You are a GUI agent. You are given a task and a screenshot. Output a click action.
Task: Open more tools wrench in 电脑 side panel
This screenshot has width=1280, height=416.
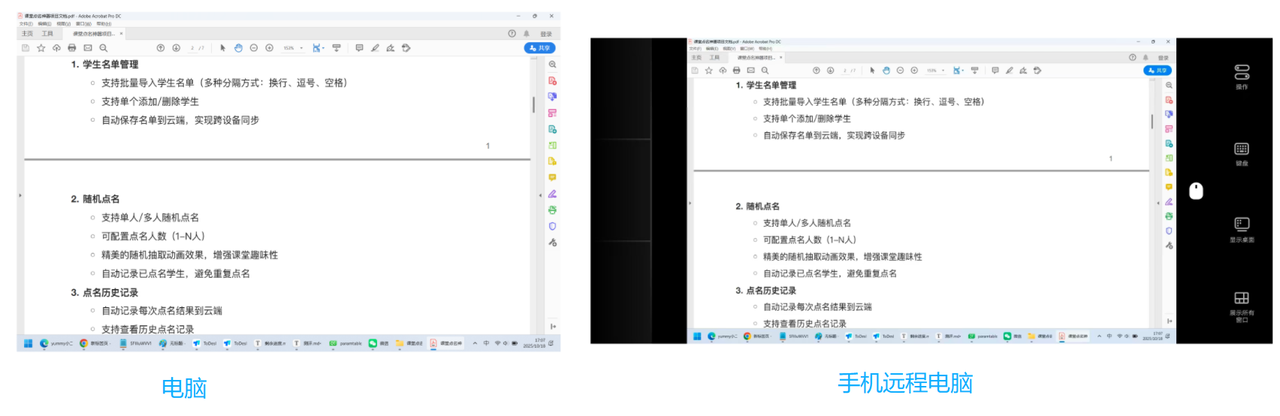(552, 242)
